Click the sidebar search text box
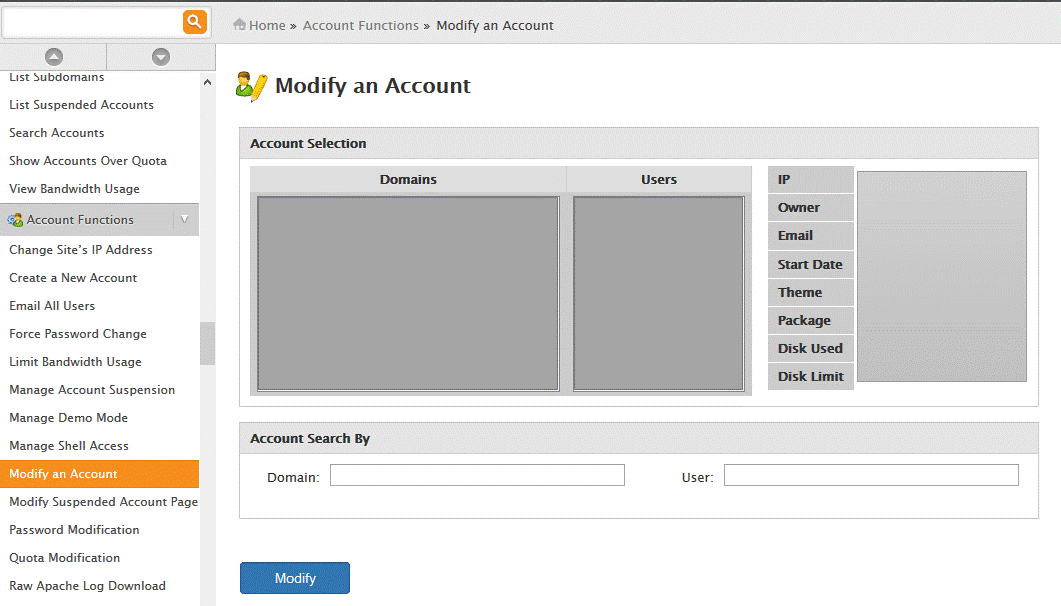1061x606 pixels. [x=92, y=21]
